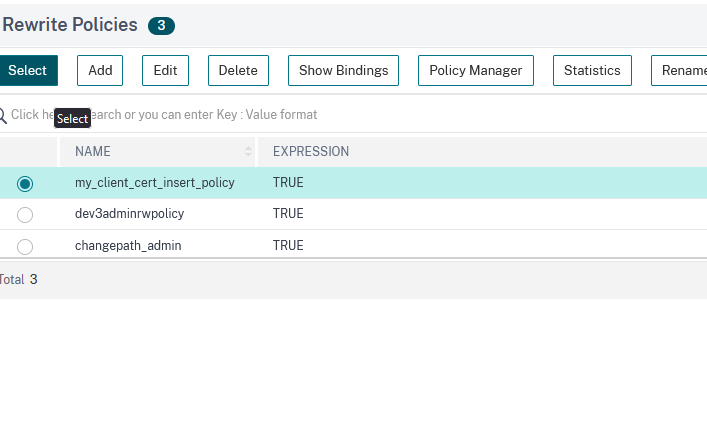Focus the Key : Value search field
This screenshot has width=707, height=445.
click(300, 115)
